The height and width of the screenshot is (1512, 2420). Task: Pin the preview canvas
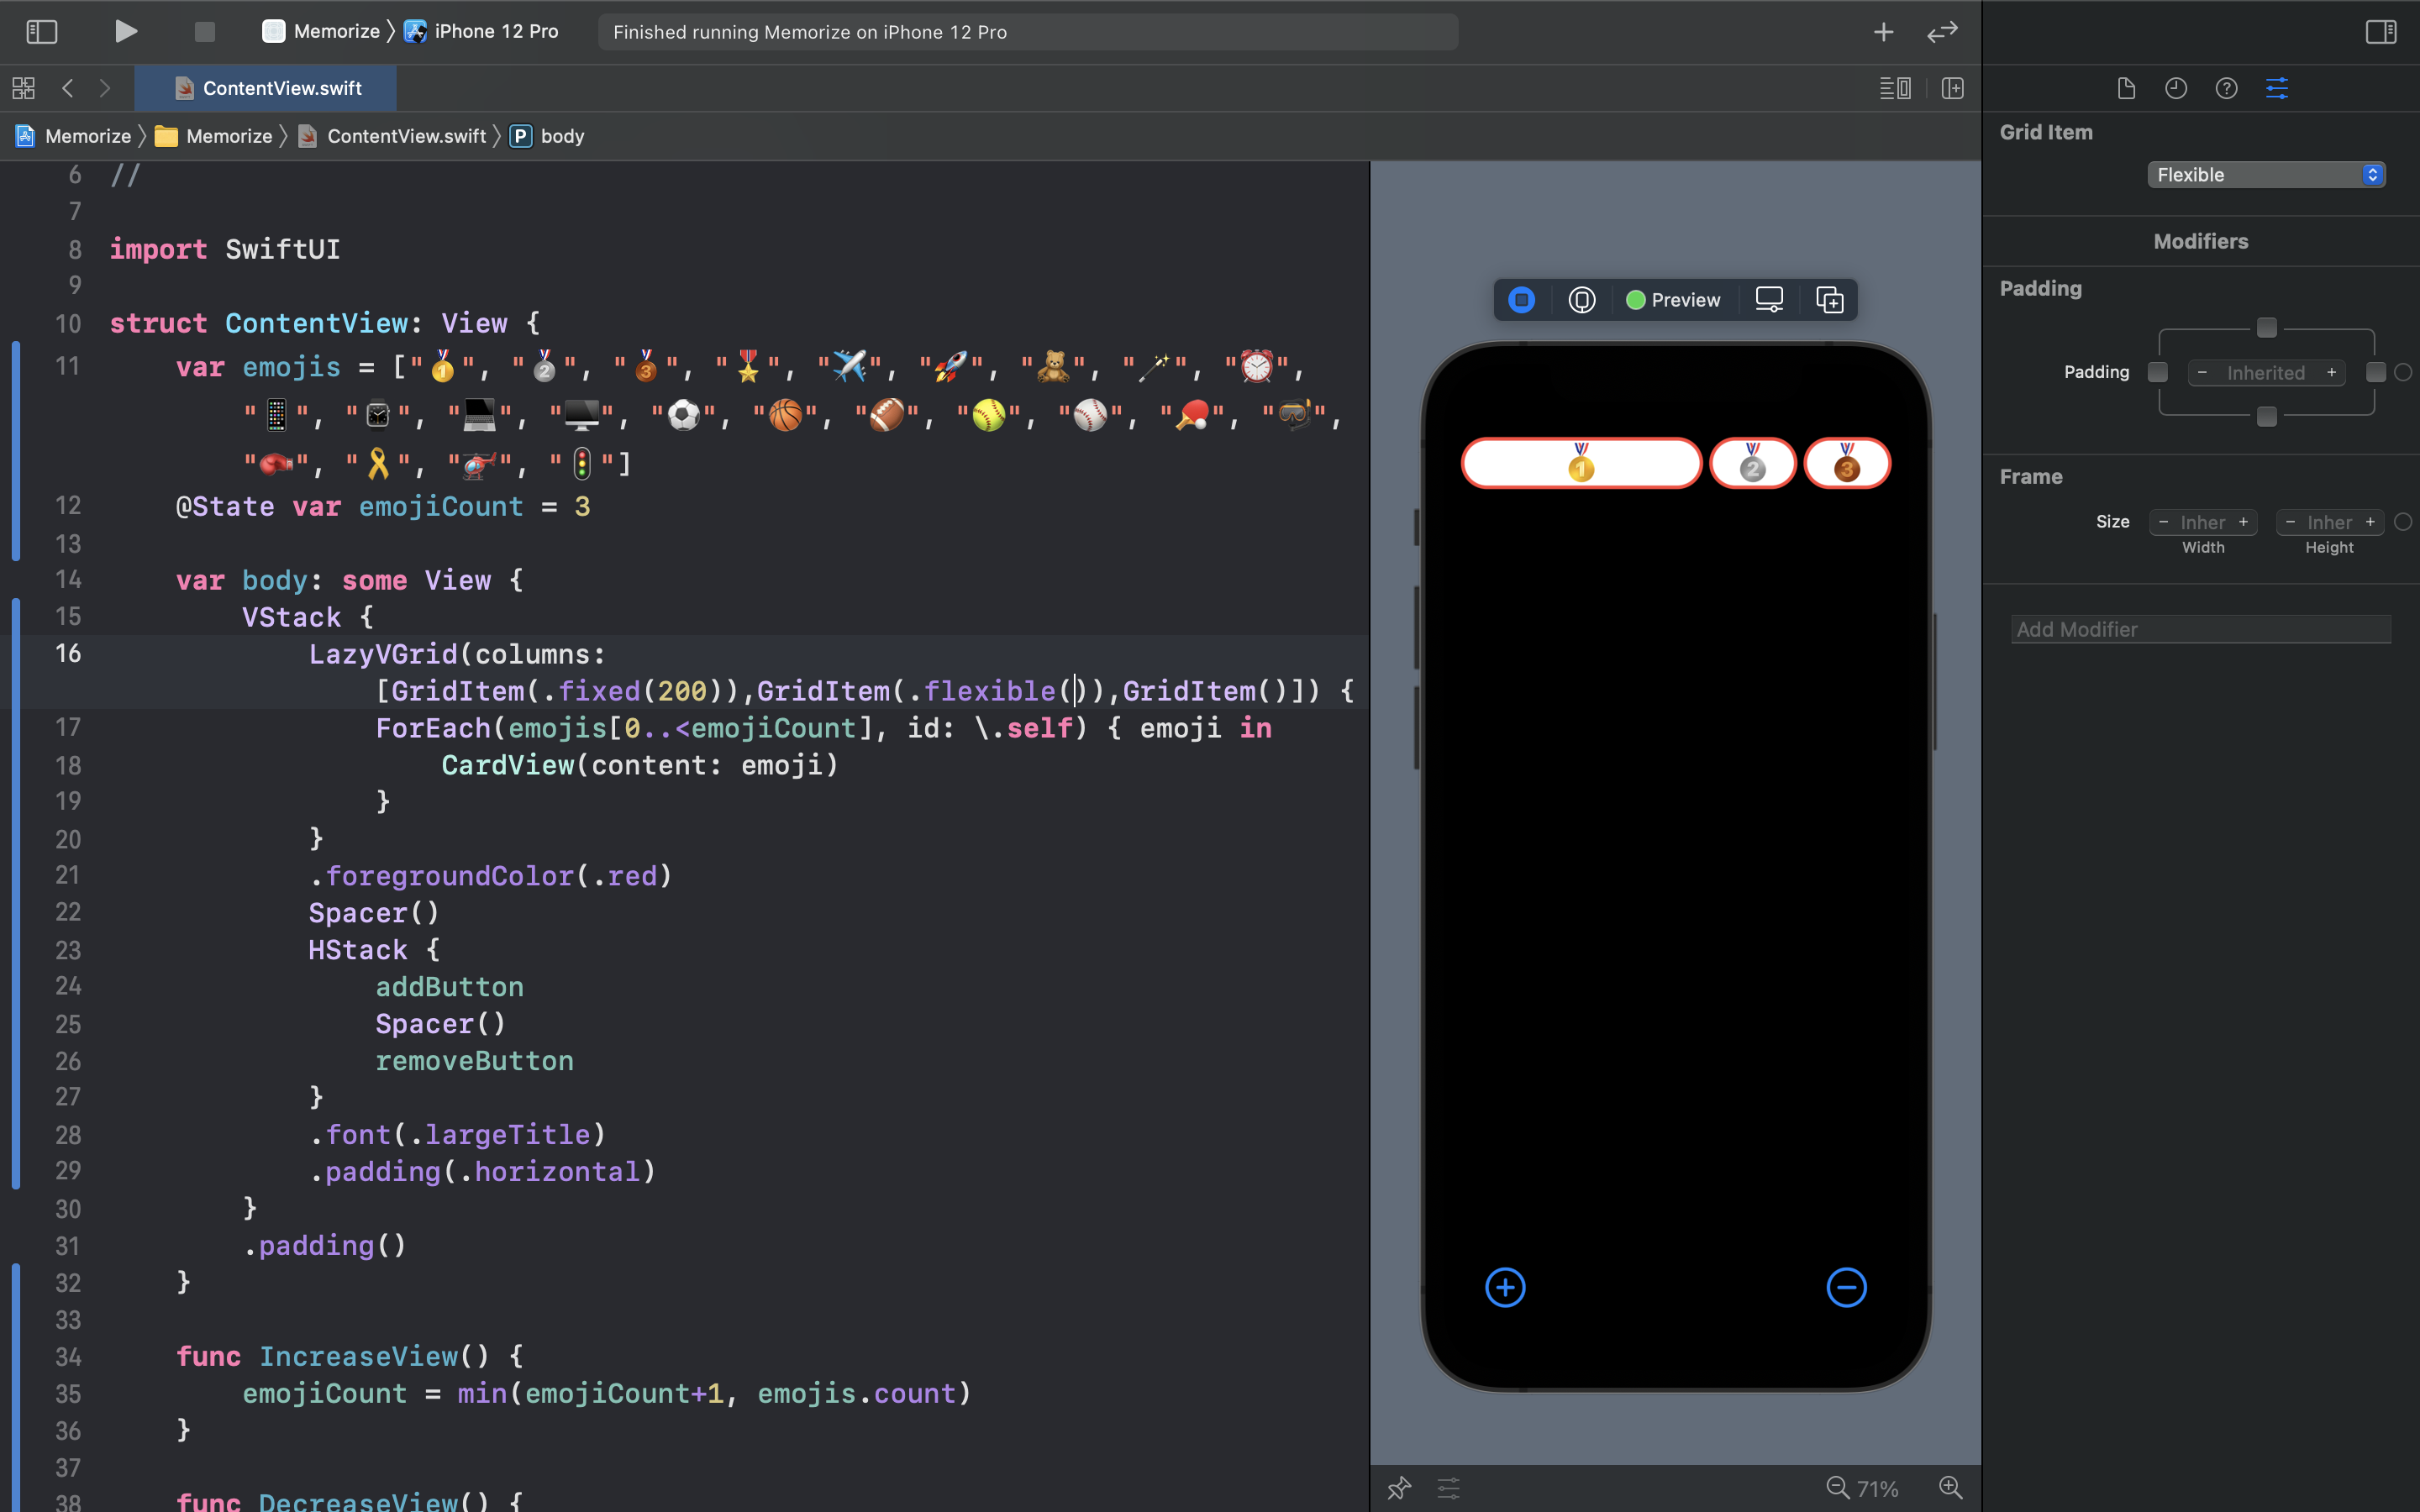[1399, 1488]
